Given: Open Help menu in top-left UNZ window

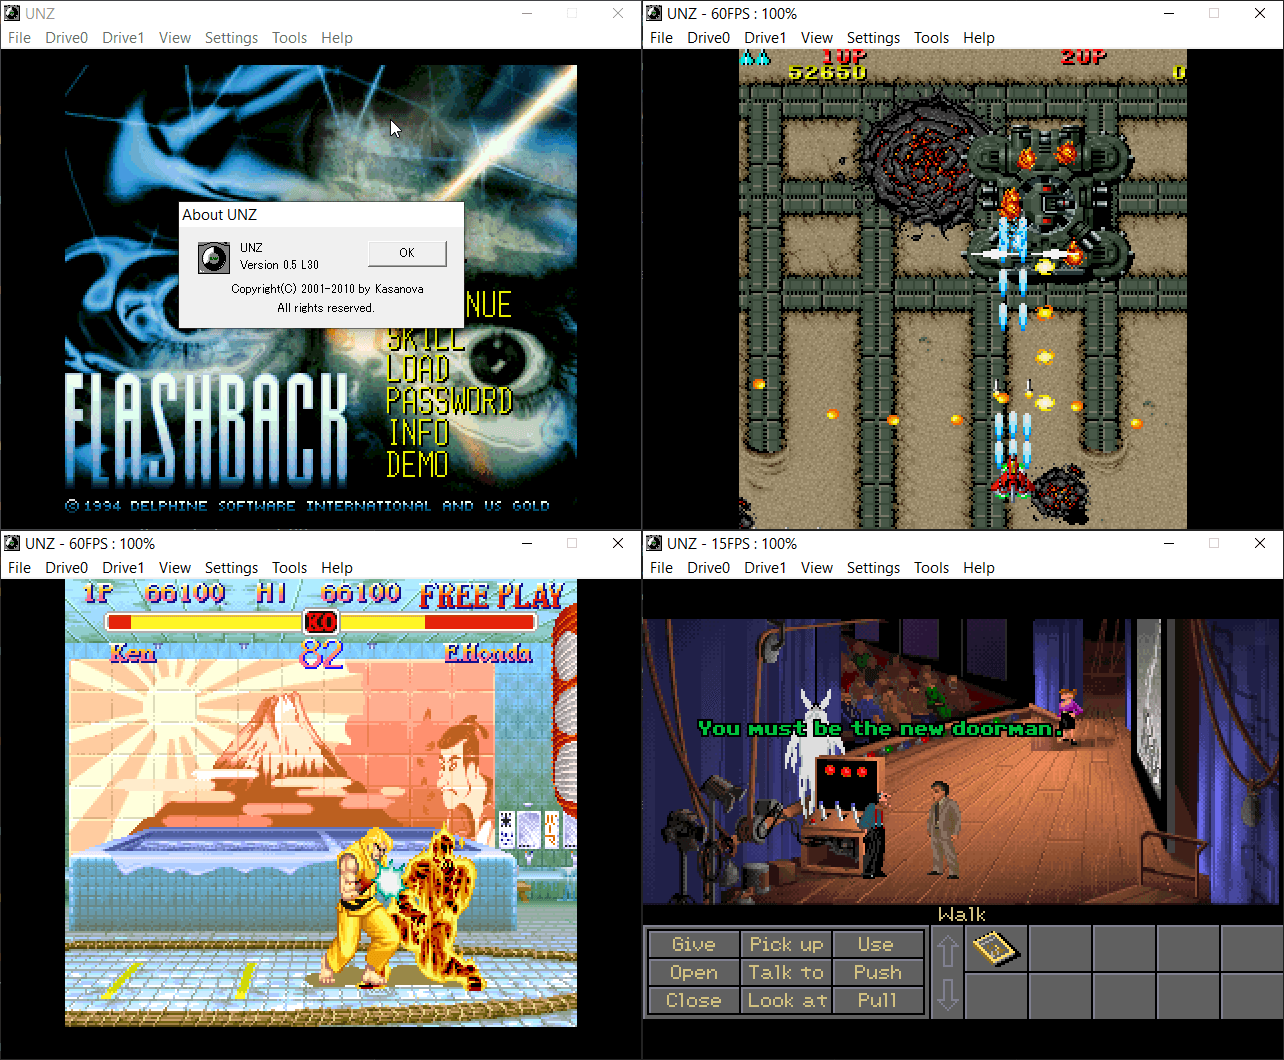Looking at the screenshot, I should pyautogui.click(x=337, y=38).
